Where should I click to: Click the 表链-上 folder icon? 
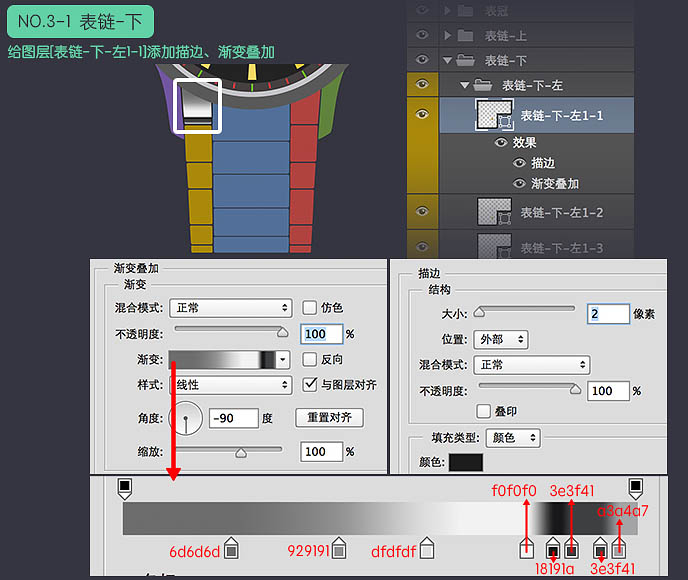(x=466, y=35)
